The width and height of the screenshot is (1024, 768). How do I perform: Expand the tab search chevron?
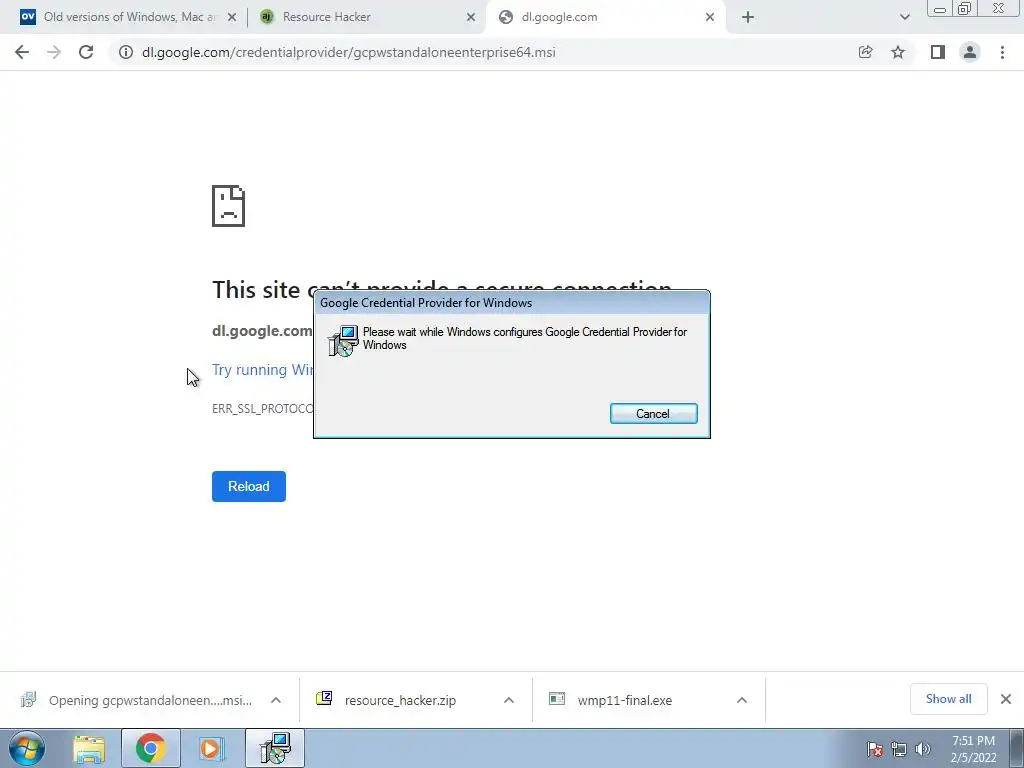pos(904,18)
